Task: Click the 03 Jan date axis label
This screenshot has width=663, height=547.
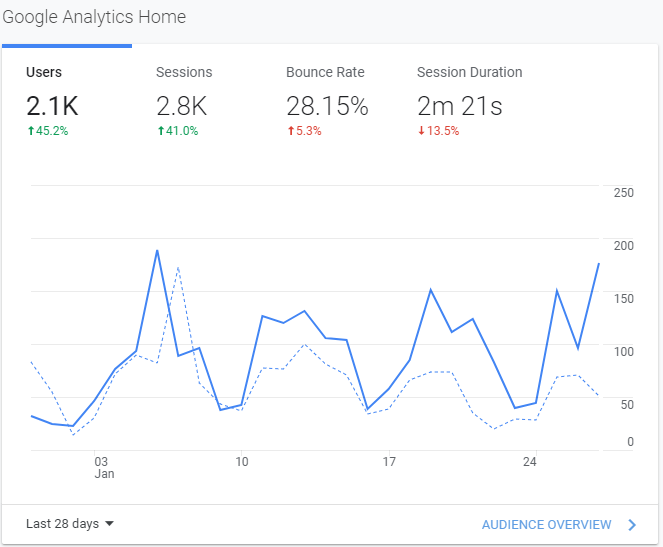Action: [104, 468]
